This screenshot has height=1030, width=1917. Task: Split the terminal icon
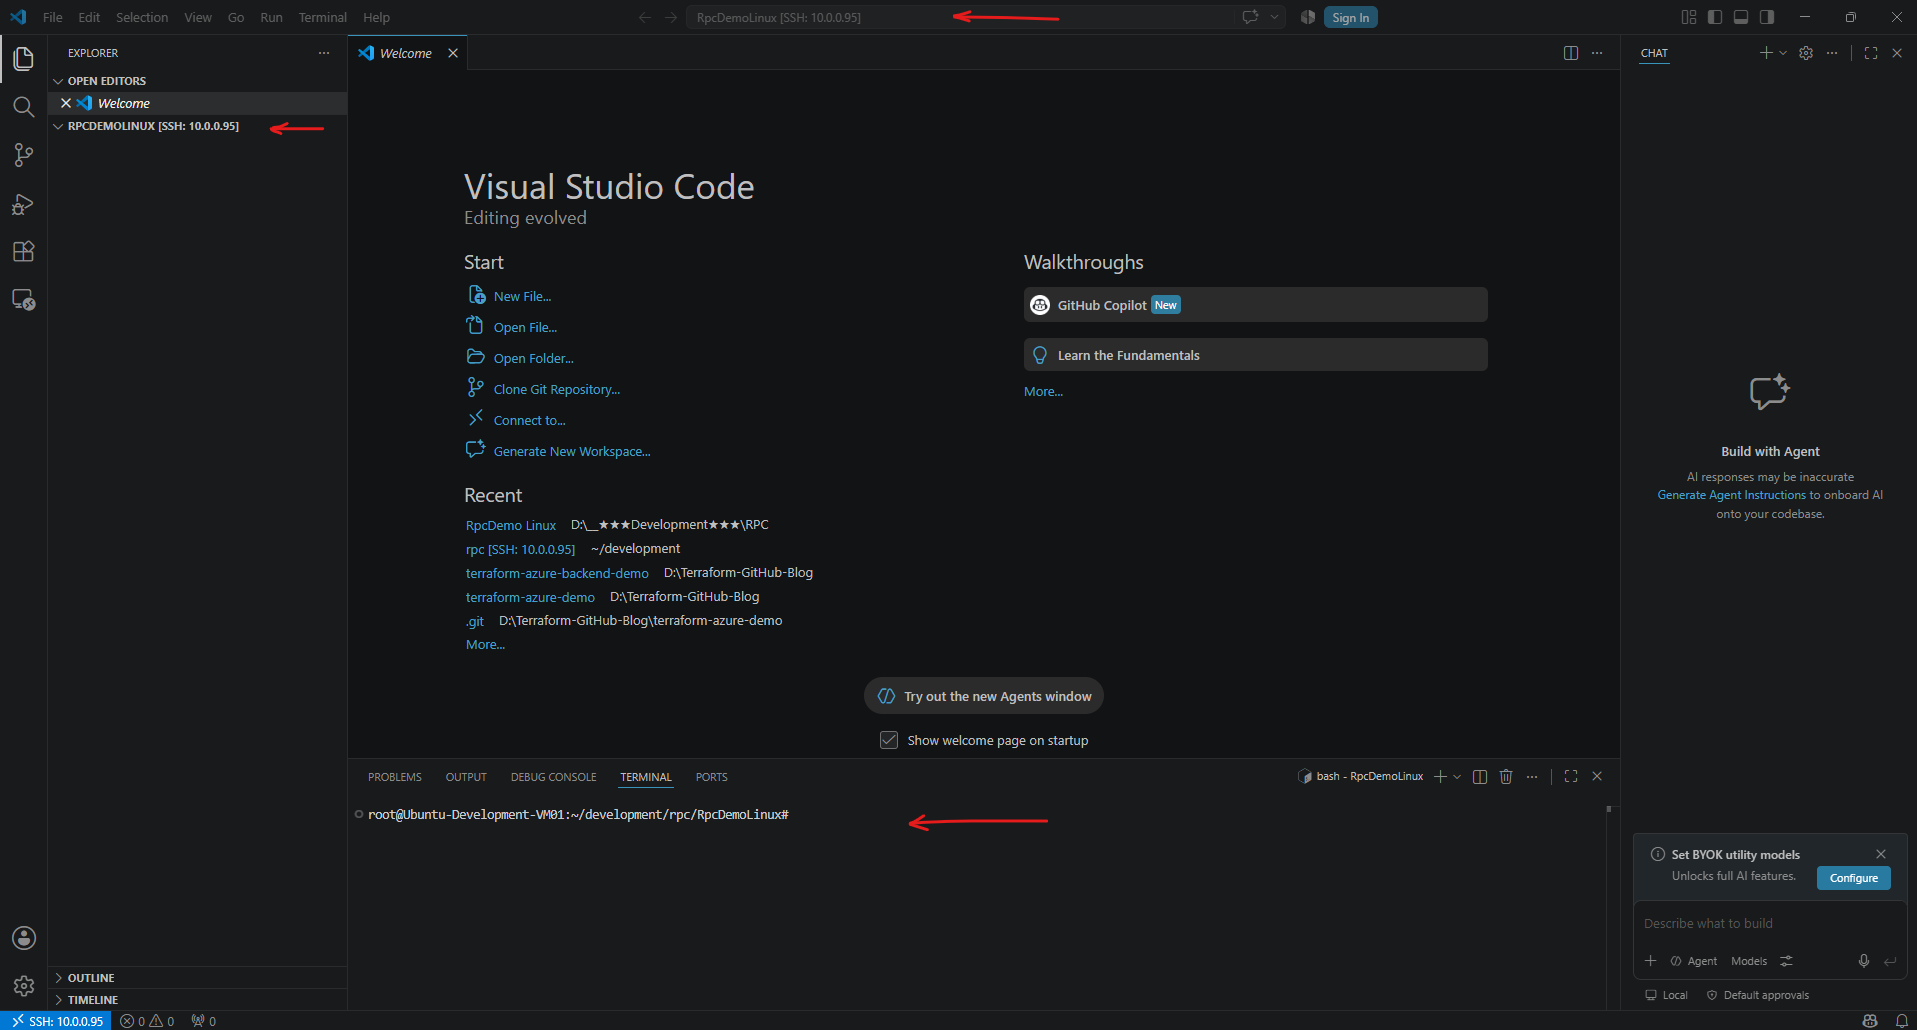1480,776
